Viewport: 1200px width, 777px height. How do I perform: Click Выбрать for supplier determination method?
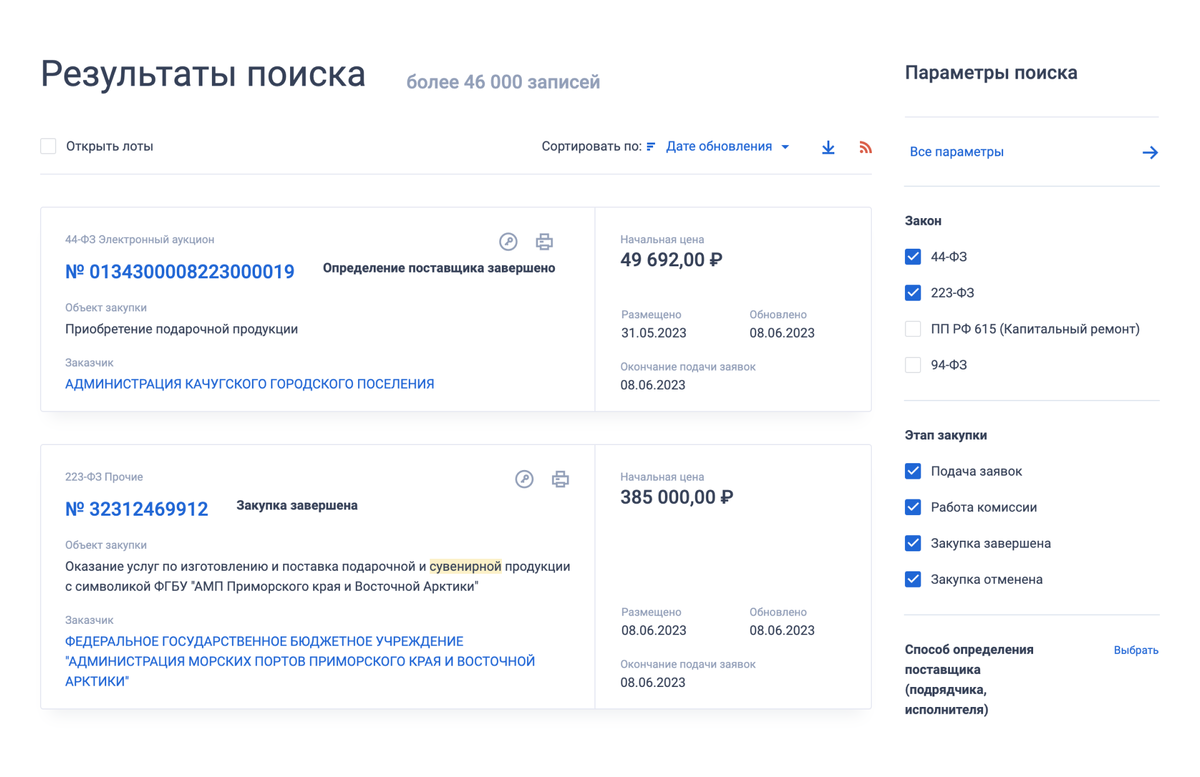tap(1135, 649)
